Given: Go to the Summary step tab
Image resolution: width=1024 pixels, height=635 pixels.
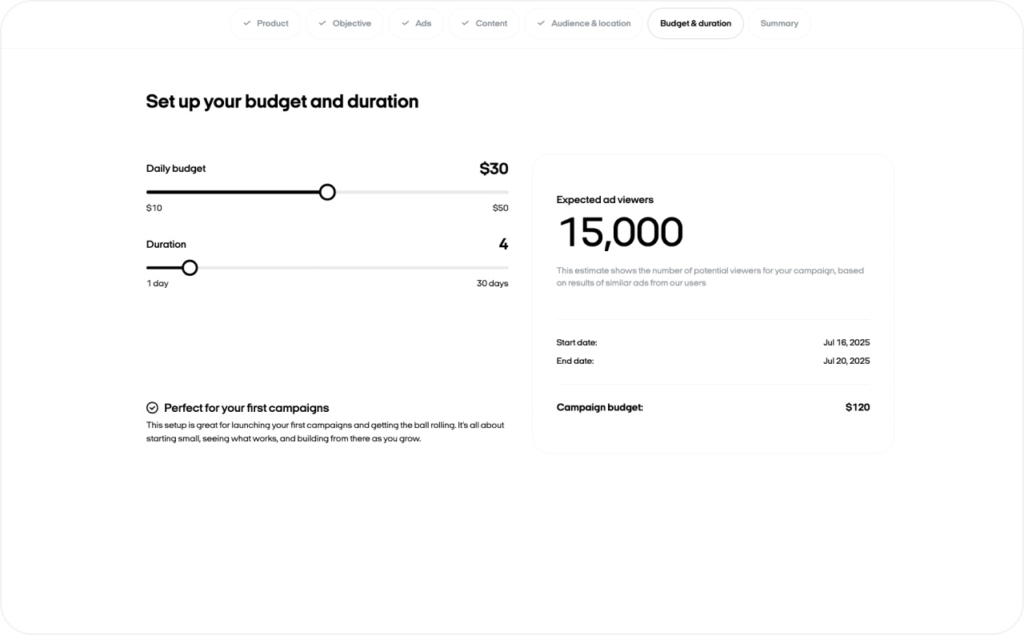Looking at the screenshot, I should pos(779,23).
